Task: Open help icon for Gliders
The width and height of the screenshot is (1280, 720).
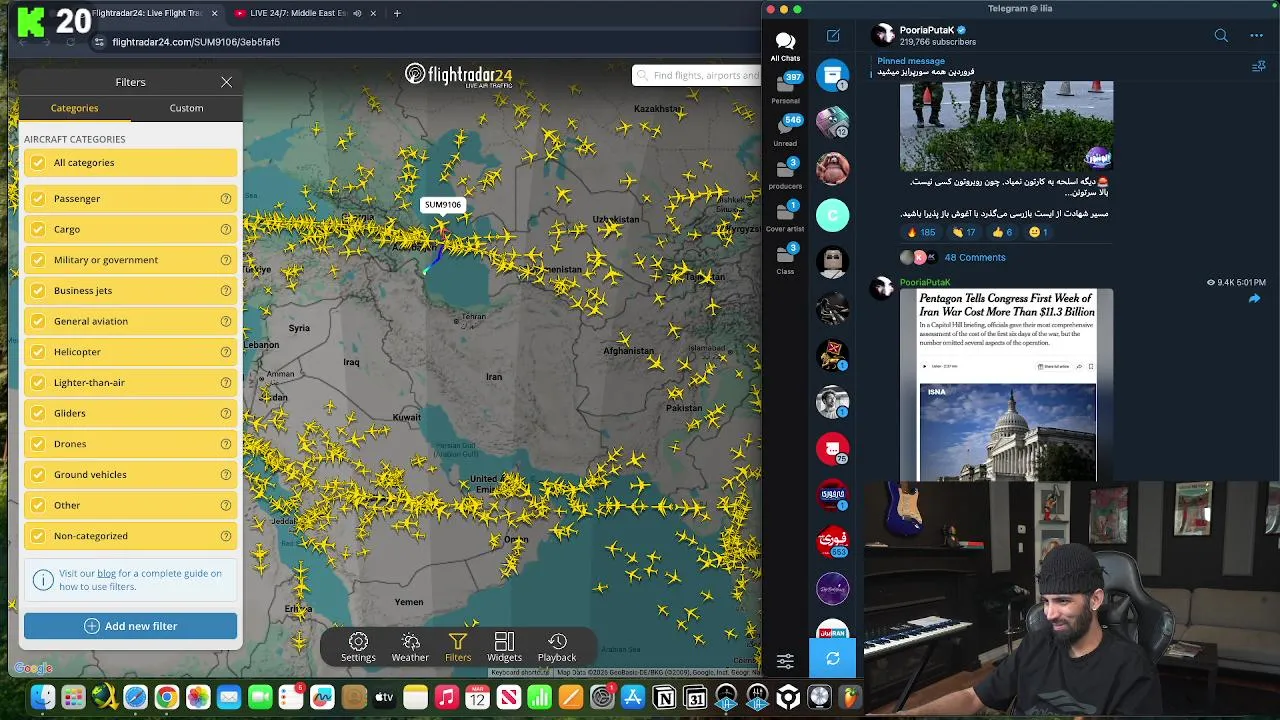Action: [226, 413]
